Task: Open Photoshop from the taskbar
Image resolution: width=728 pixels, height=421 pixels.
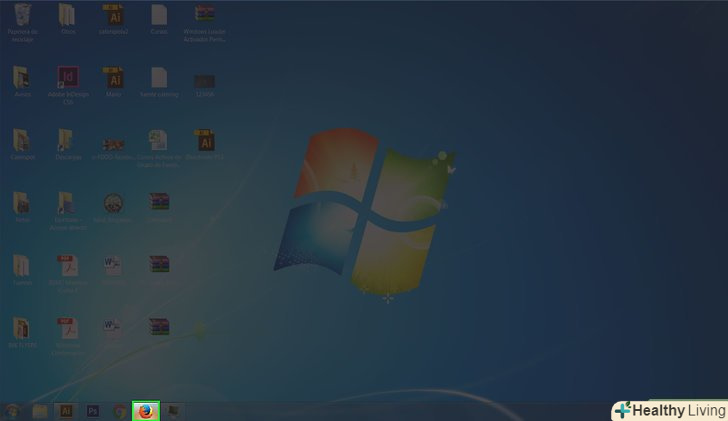Action: [93, 411]
